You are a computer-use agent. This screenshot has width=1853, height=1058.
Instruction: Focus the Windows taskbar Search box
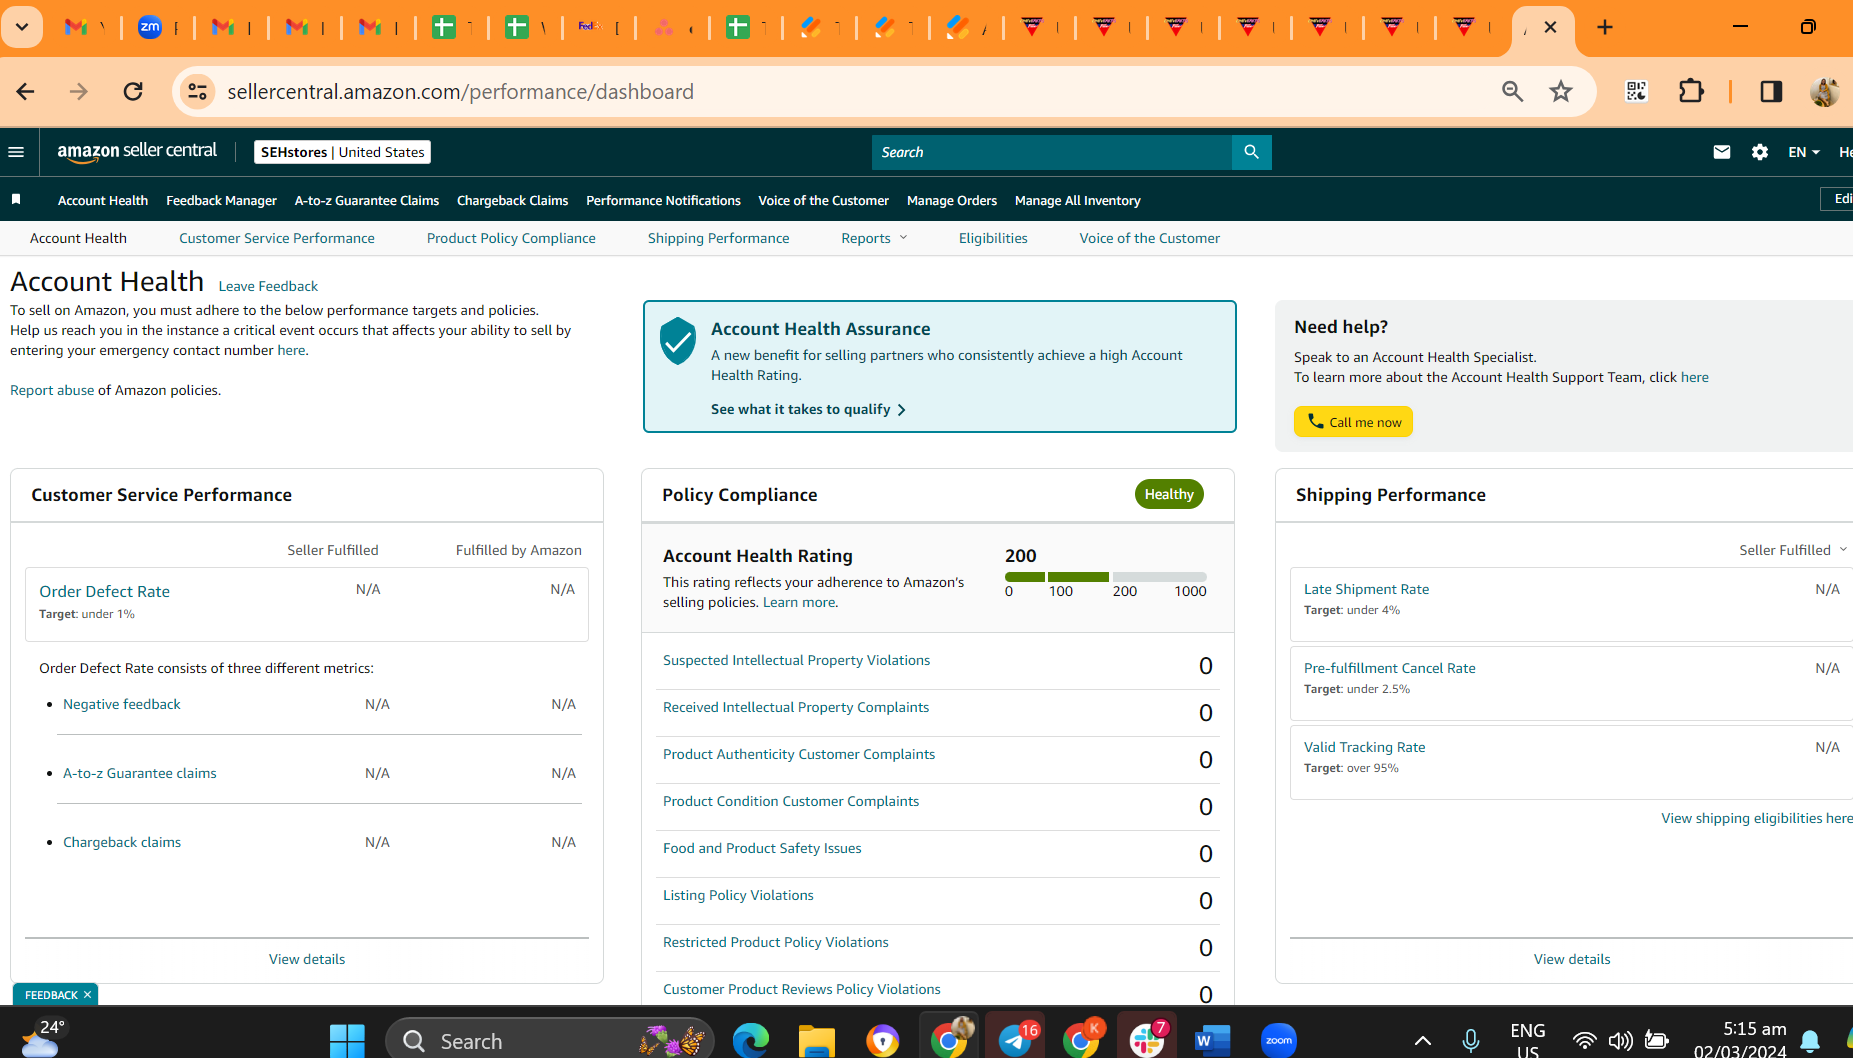(550, 1041)
